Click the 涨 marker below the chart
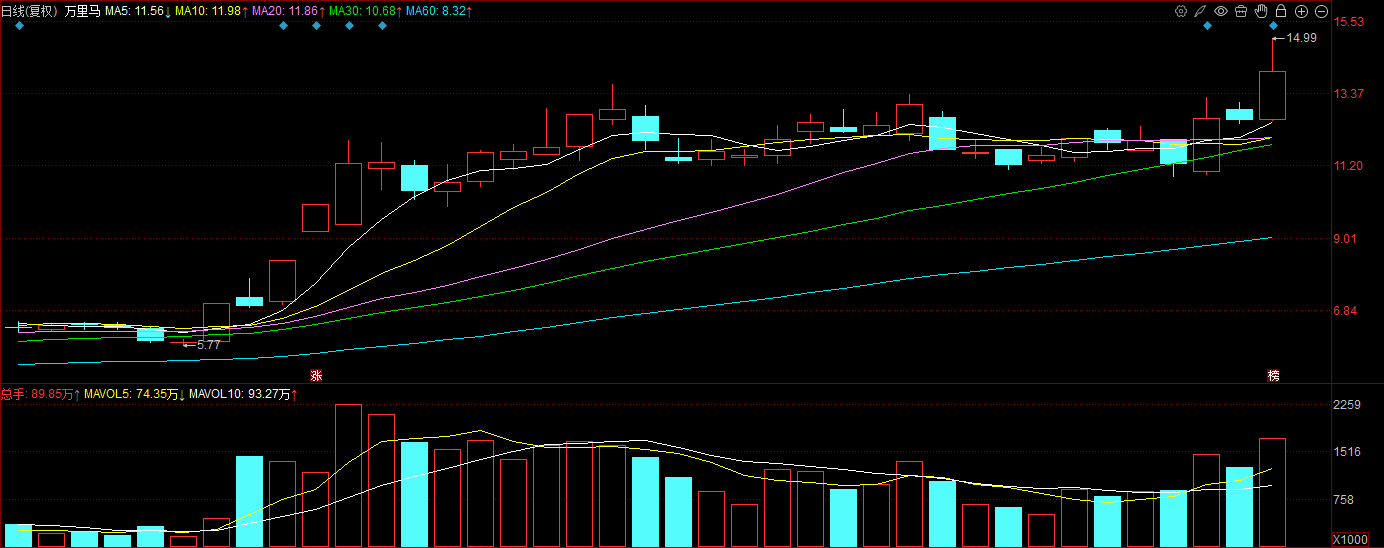This screenshot has height=548, width=1384. [x=316, y=376]
